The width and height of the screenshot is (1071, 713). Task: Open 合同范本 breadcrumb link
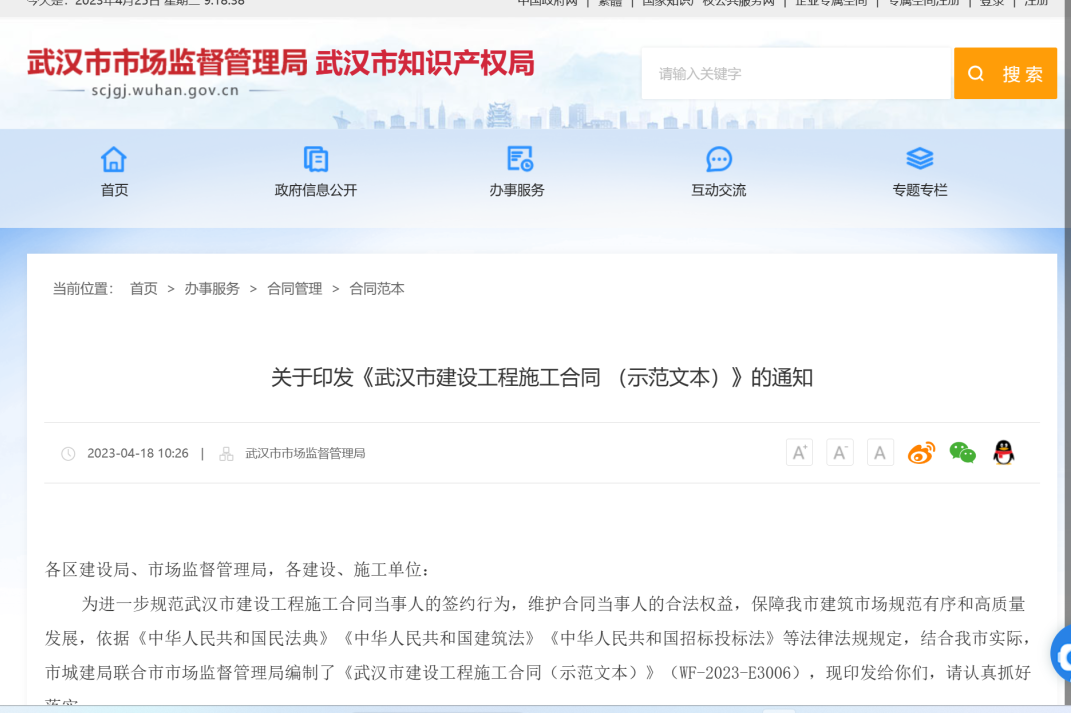pyautogui.click(x=377, y=289)
